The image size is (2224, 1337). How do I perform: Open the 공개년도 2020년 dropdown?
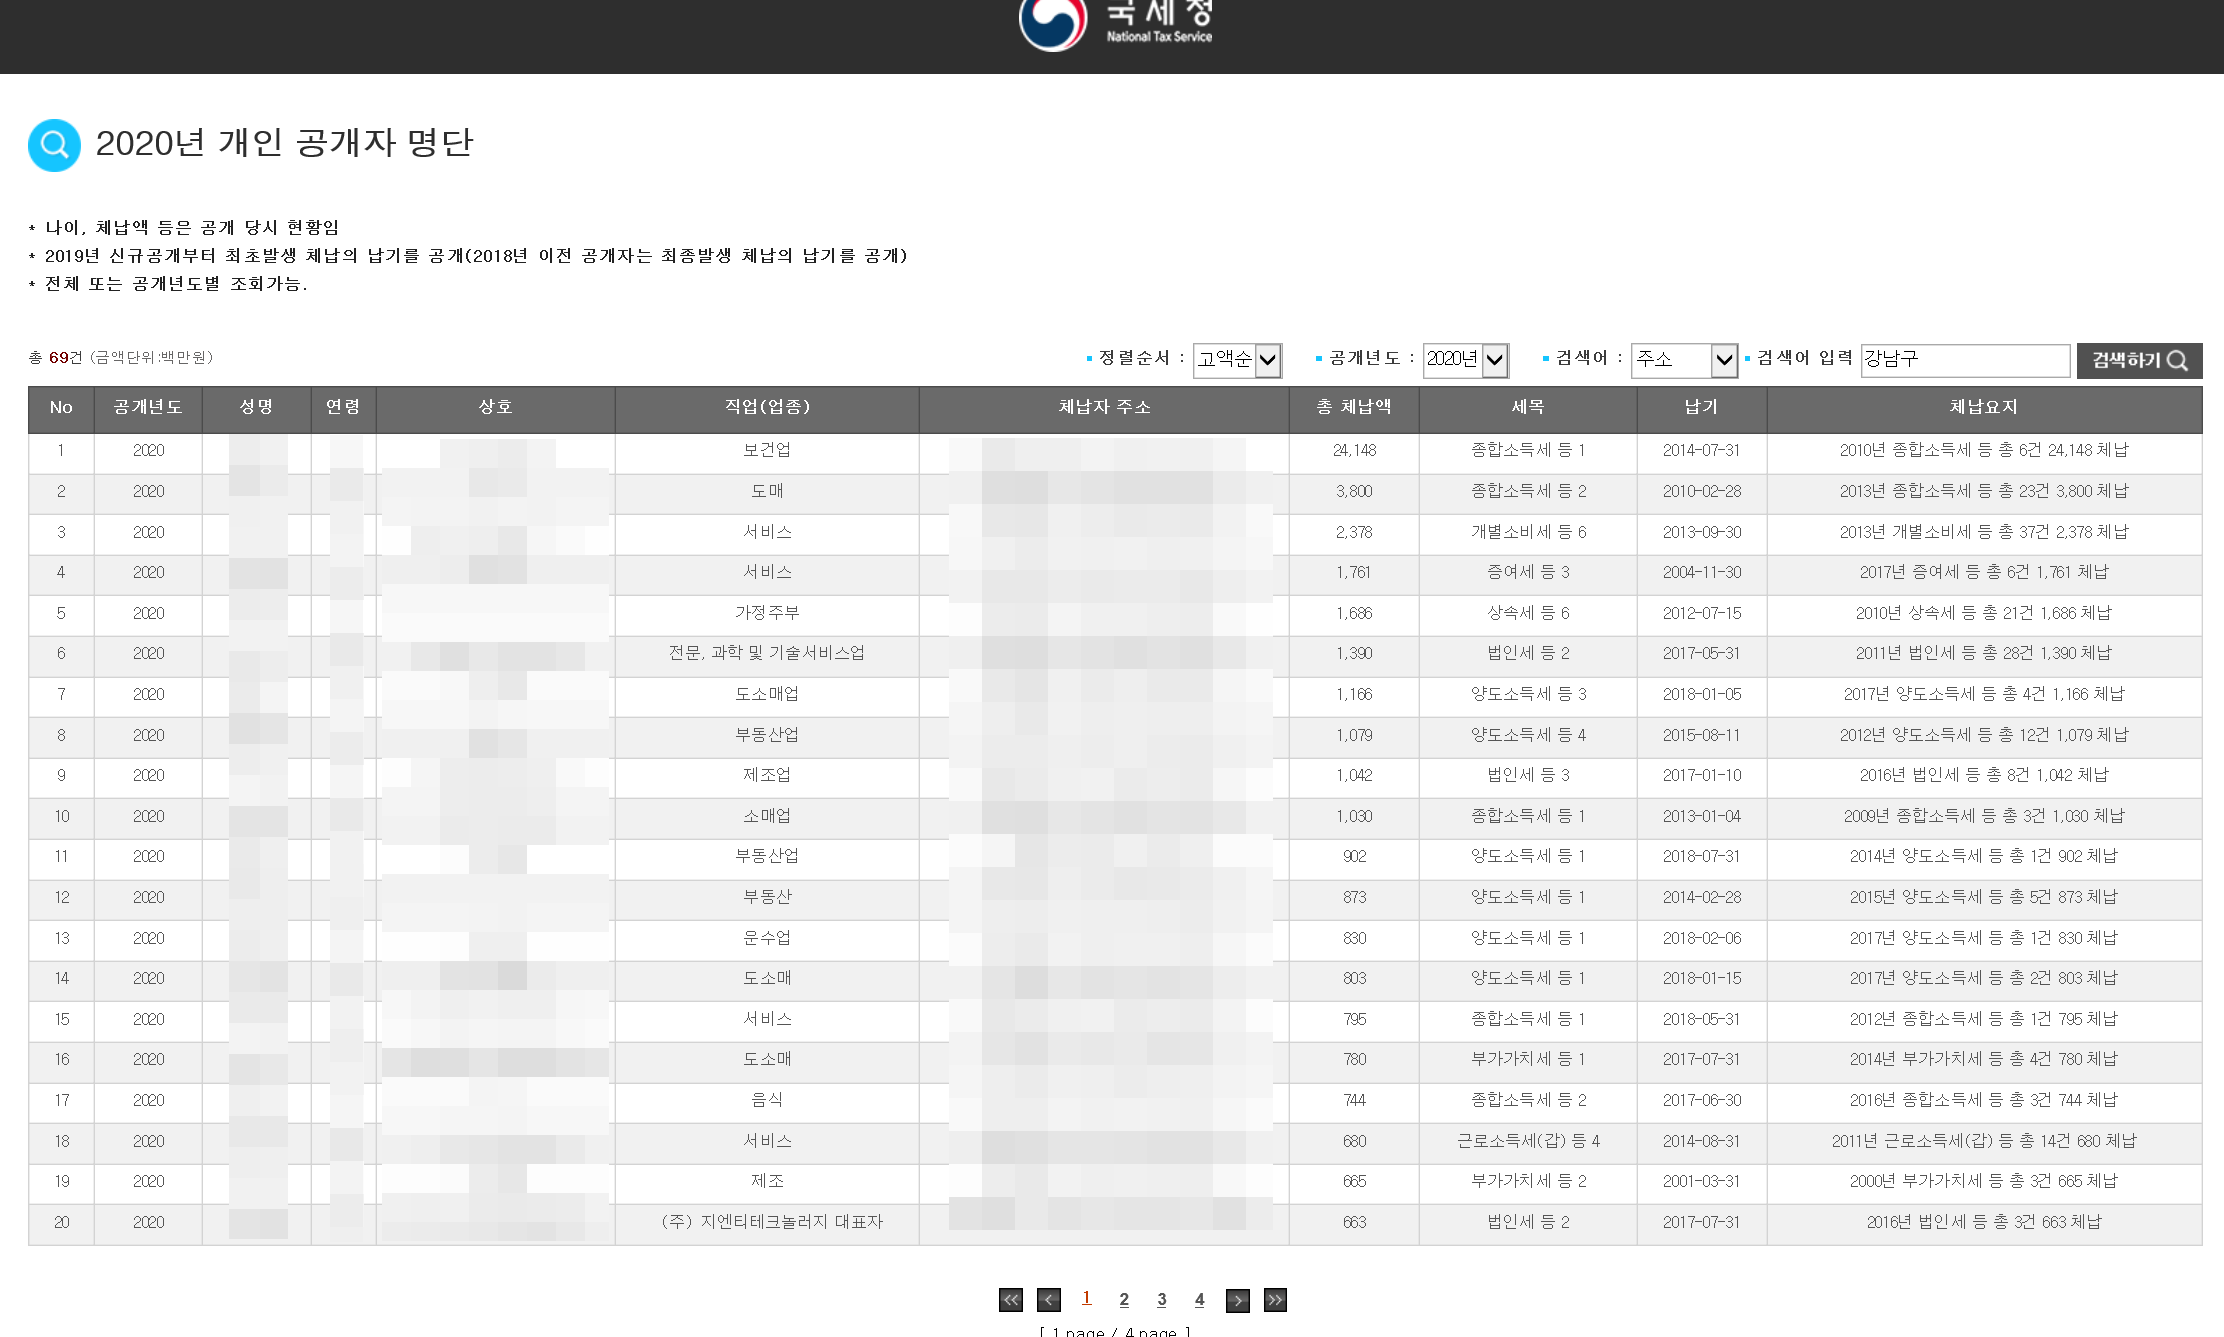tap(1465, 360)
